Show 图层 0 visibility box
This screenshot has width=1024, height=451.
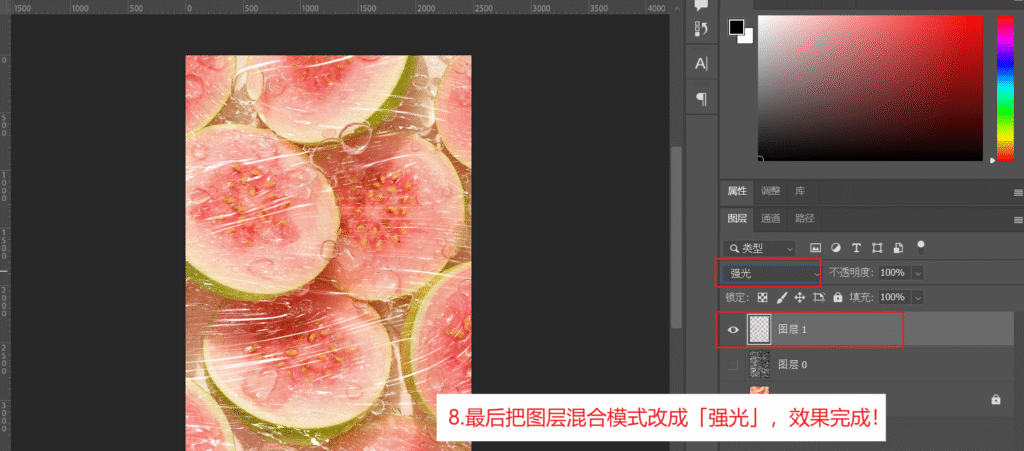point(733,364)
